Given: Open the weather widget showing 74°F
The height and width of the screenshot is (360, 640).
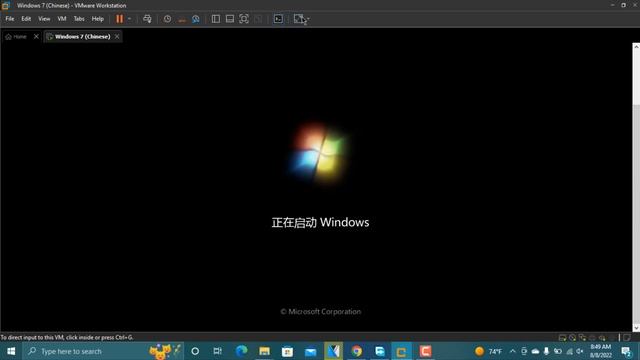Looking at the screenshot, I should click(489, 351).
